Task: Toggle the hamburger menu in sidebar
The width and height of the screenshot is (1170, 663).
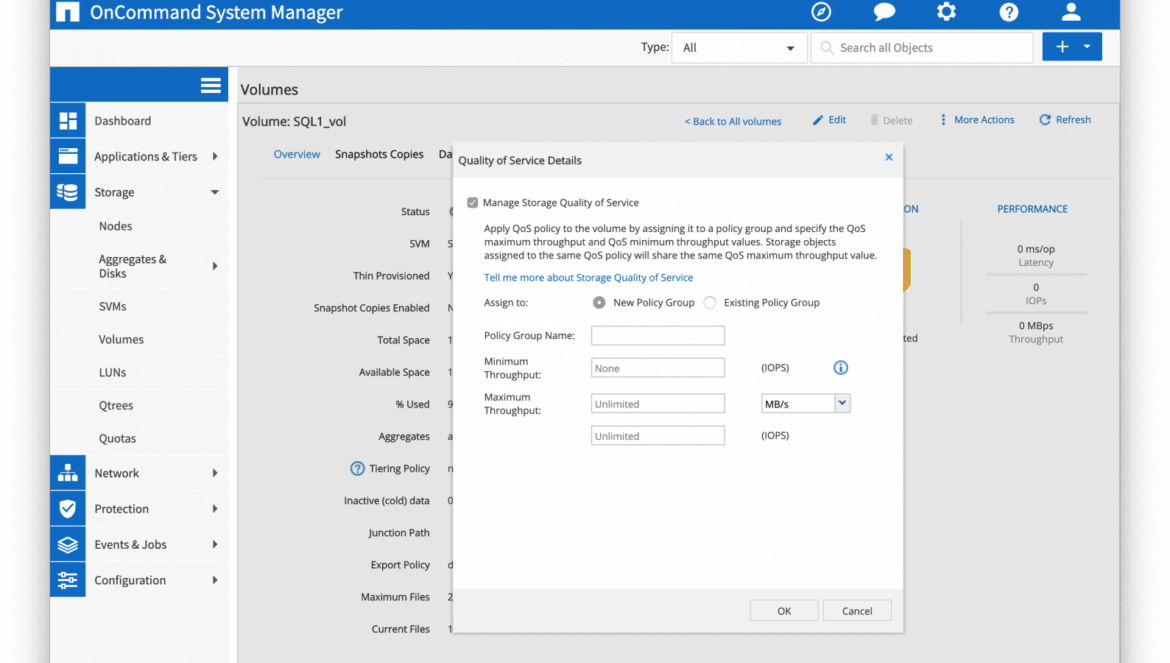Action: pyautogui.click(x=210, y=86)
